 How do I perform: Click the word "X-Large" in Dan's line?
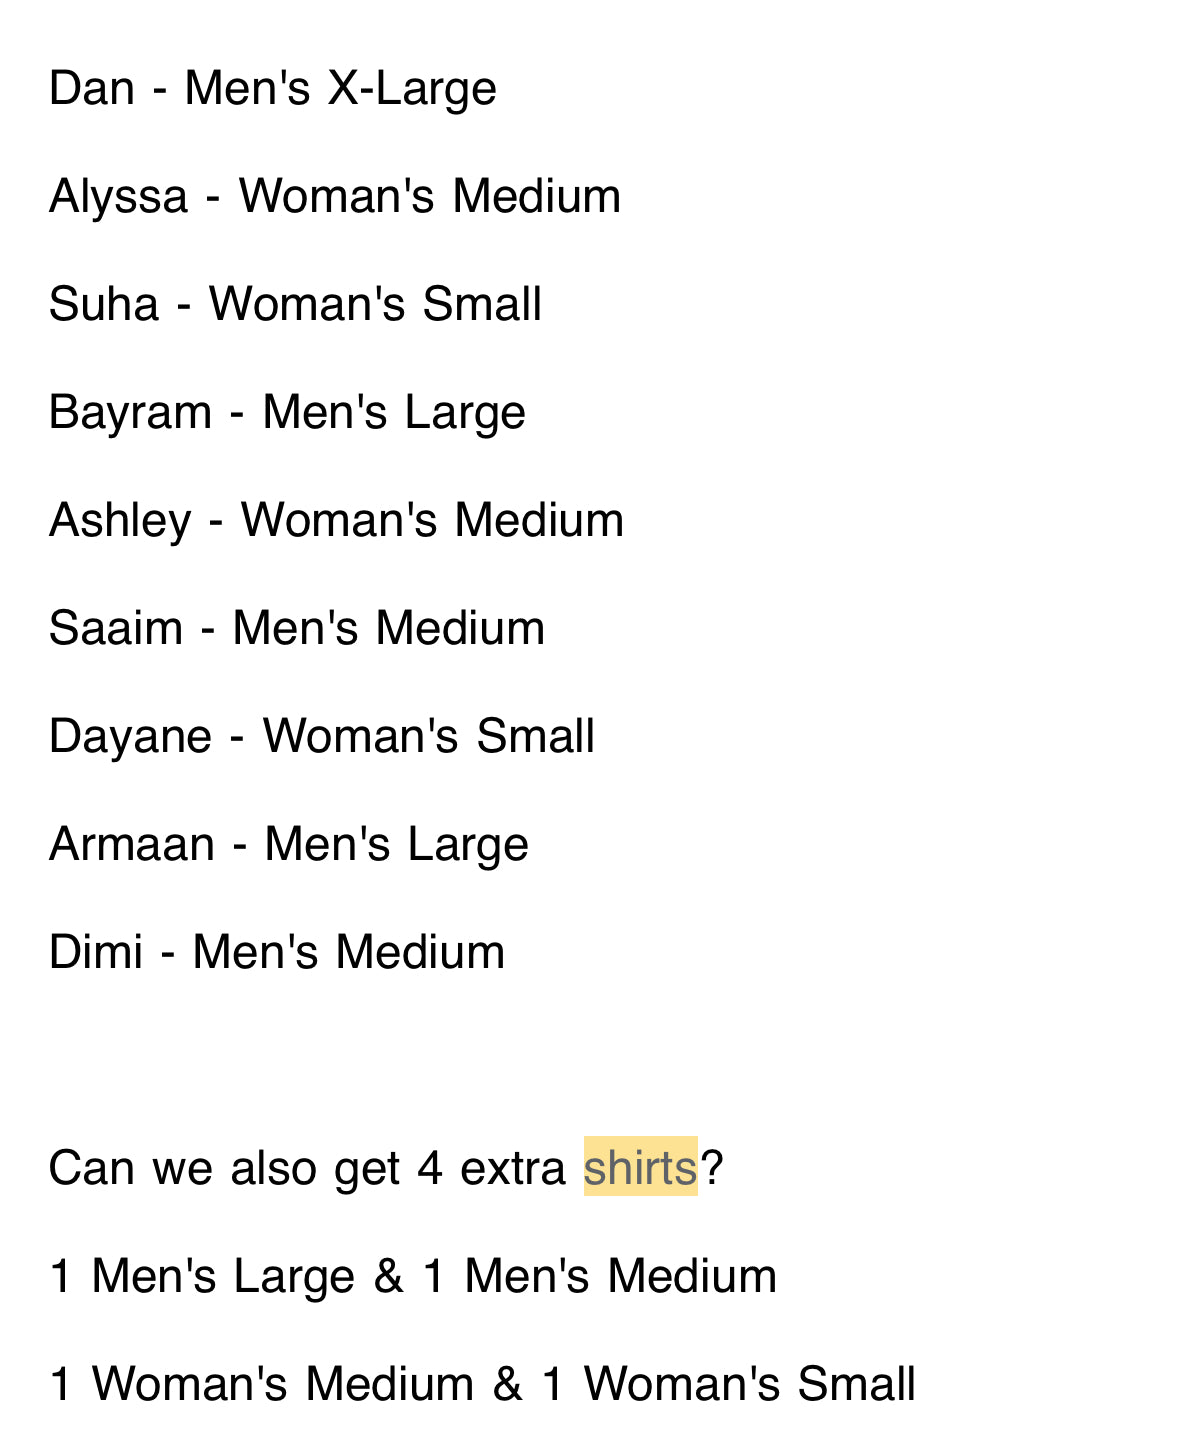point(412,88)
